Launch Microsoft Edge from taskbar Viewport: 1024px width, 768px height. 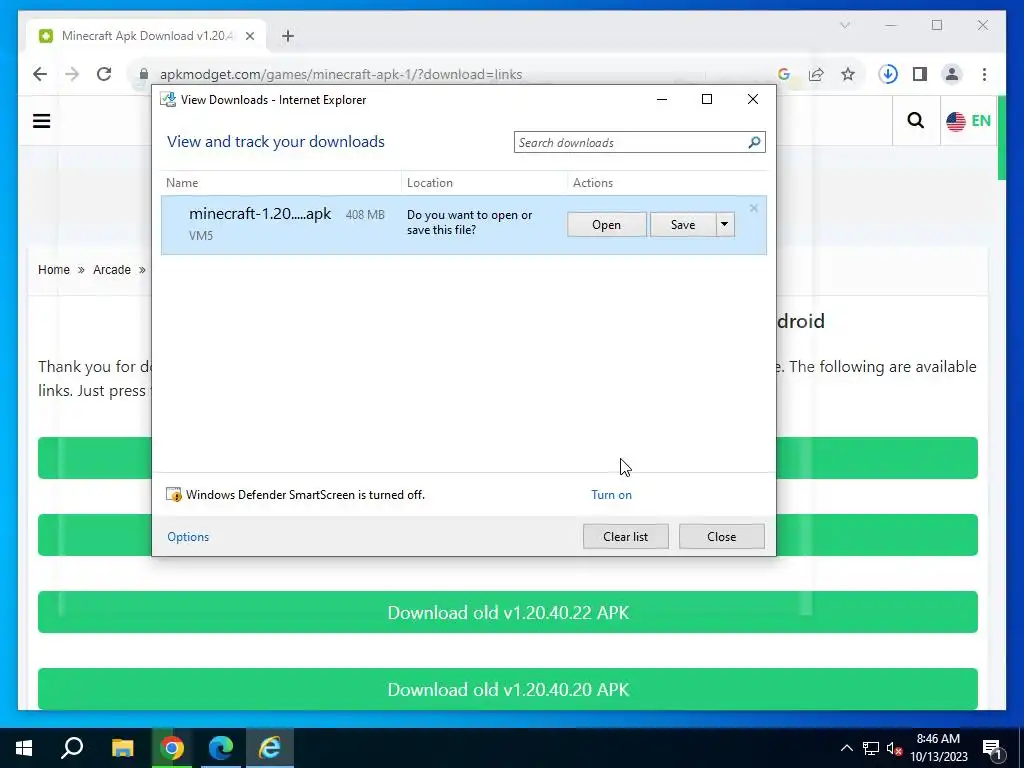221,748
